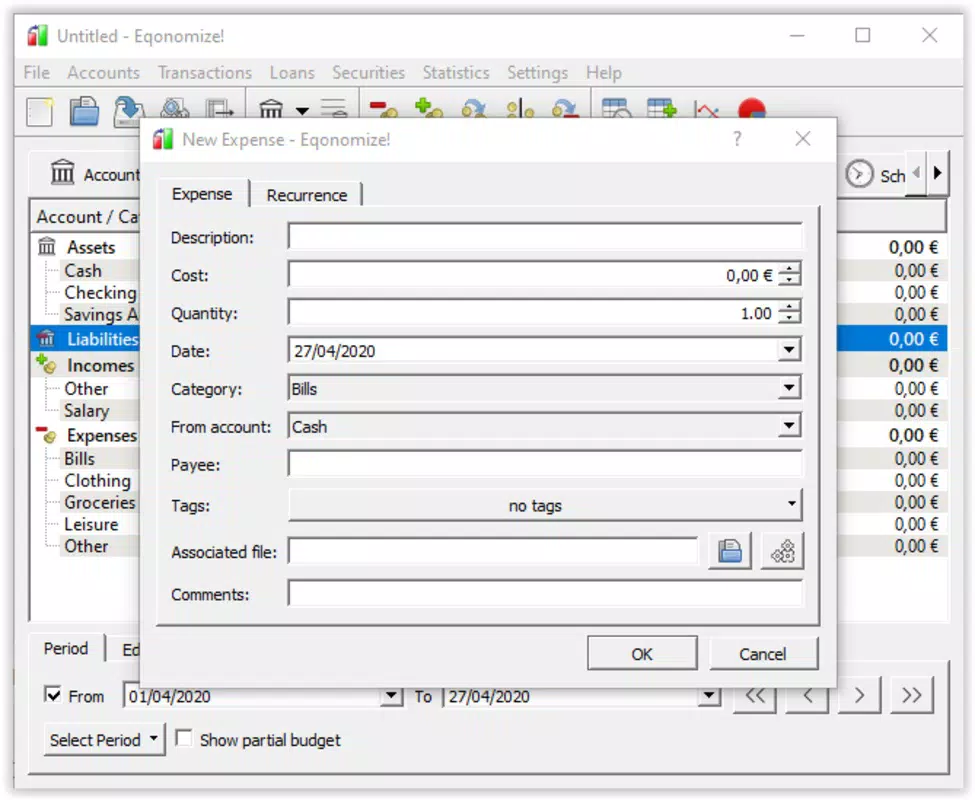975x800 pixels.
Task: Click the Export toolbar icon
Action: click(219, 109)
